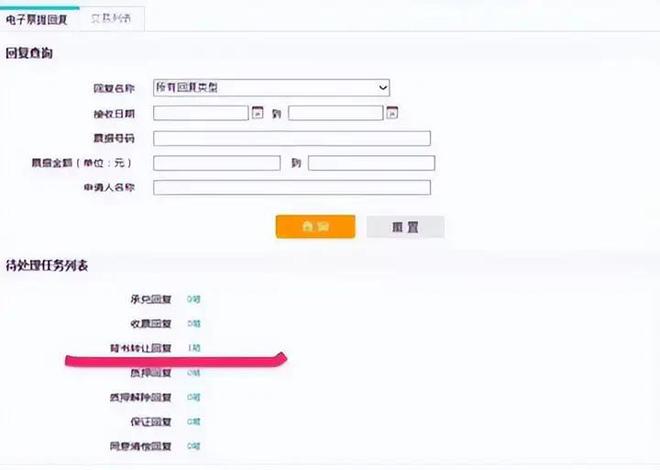
Task: Open the calendar icon for the end date
Action: (x=392, y=113)
